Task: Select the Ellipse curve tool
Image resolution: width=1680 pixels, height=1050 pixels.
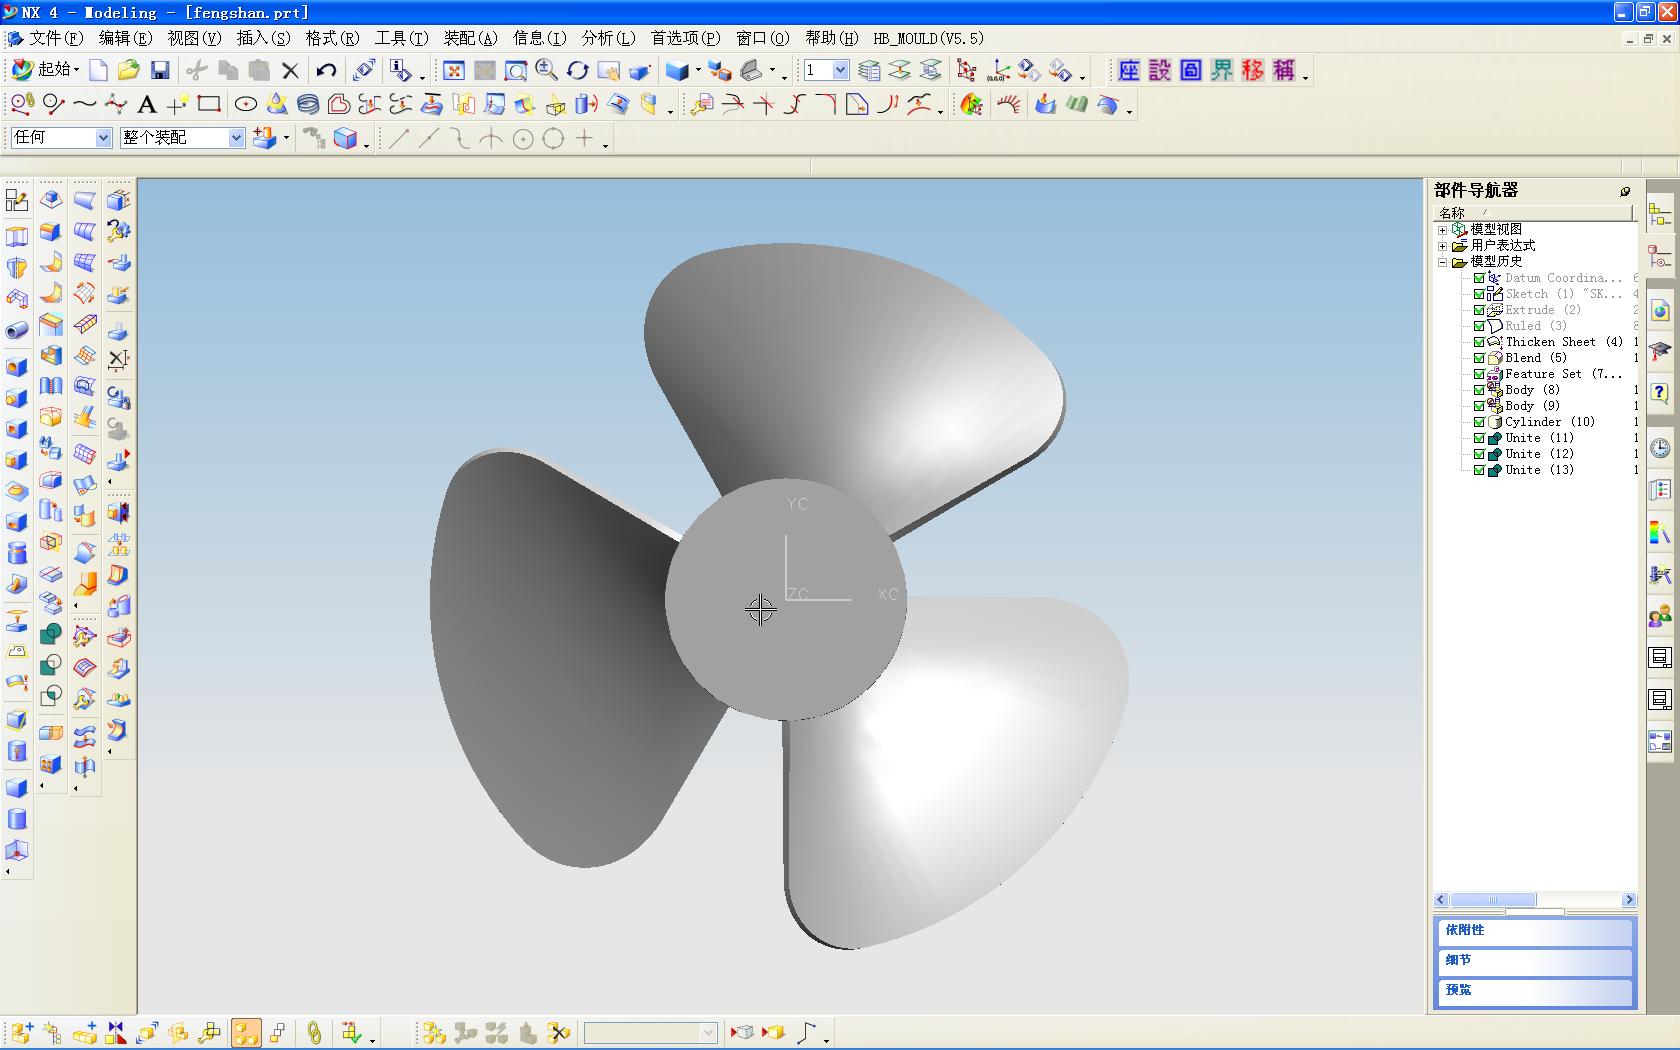Action: coord(245,104)
